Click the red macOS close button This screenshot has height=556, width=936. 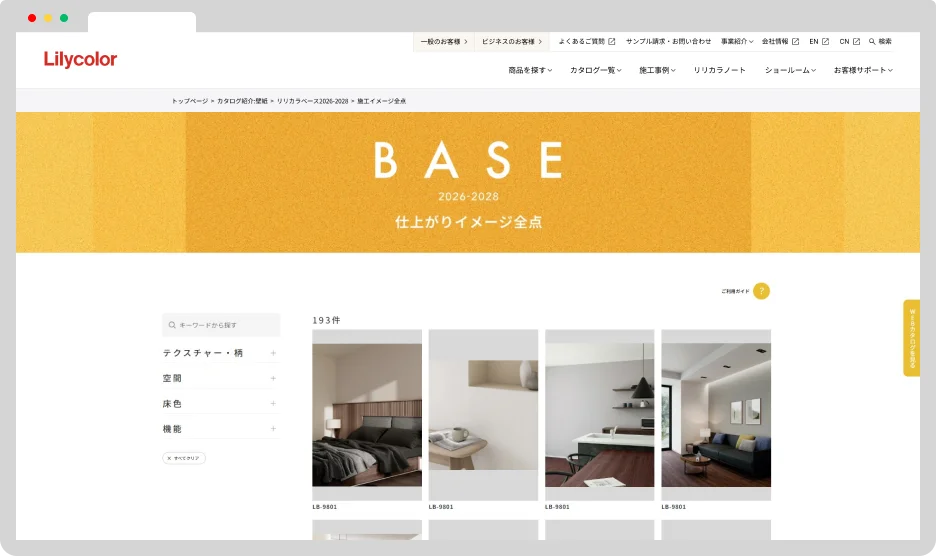click(x=32, y=18)
